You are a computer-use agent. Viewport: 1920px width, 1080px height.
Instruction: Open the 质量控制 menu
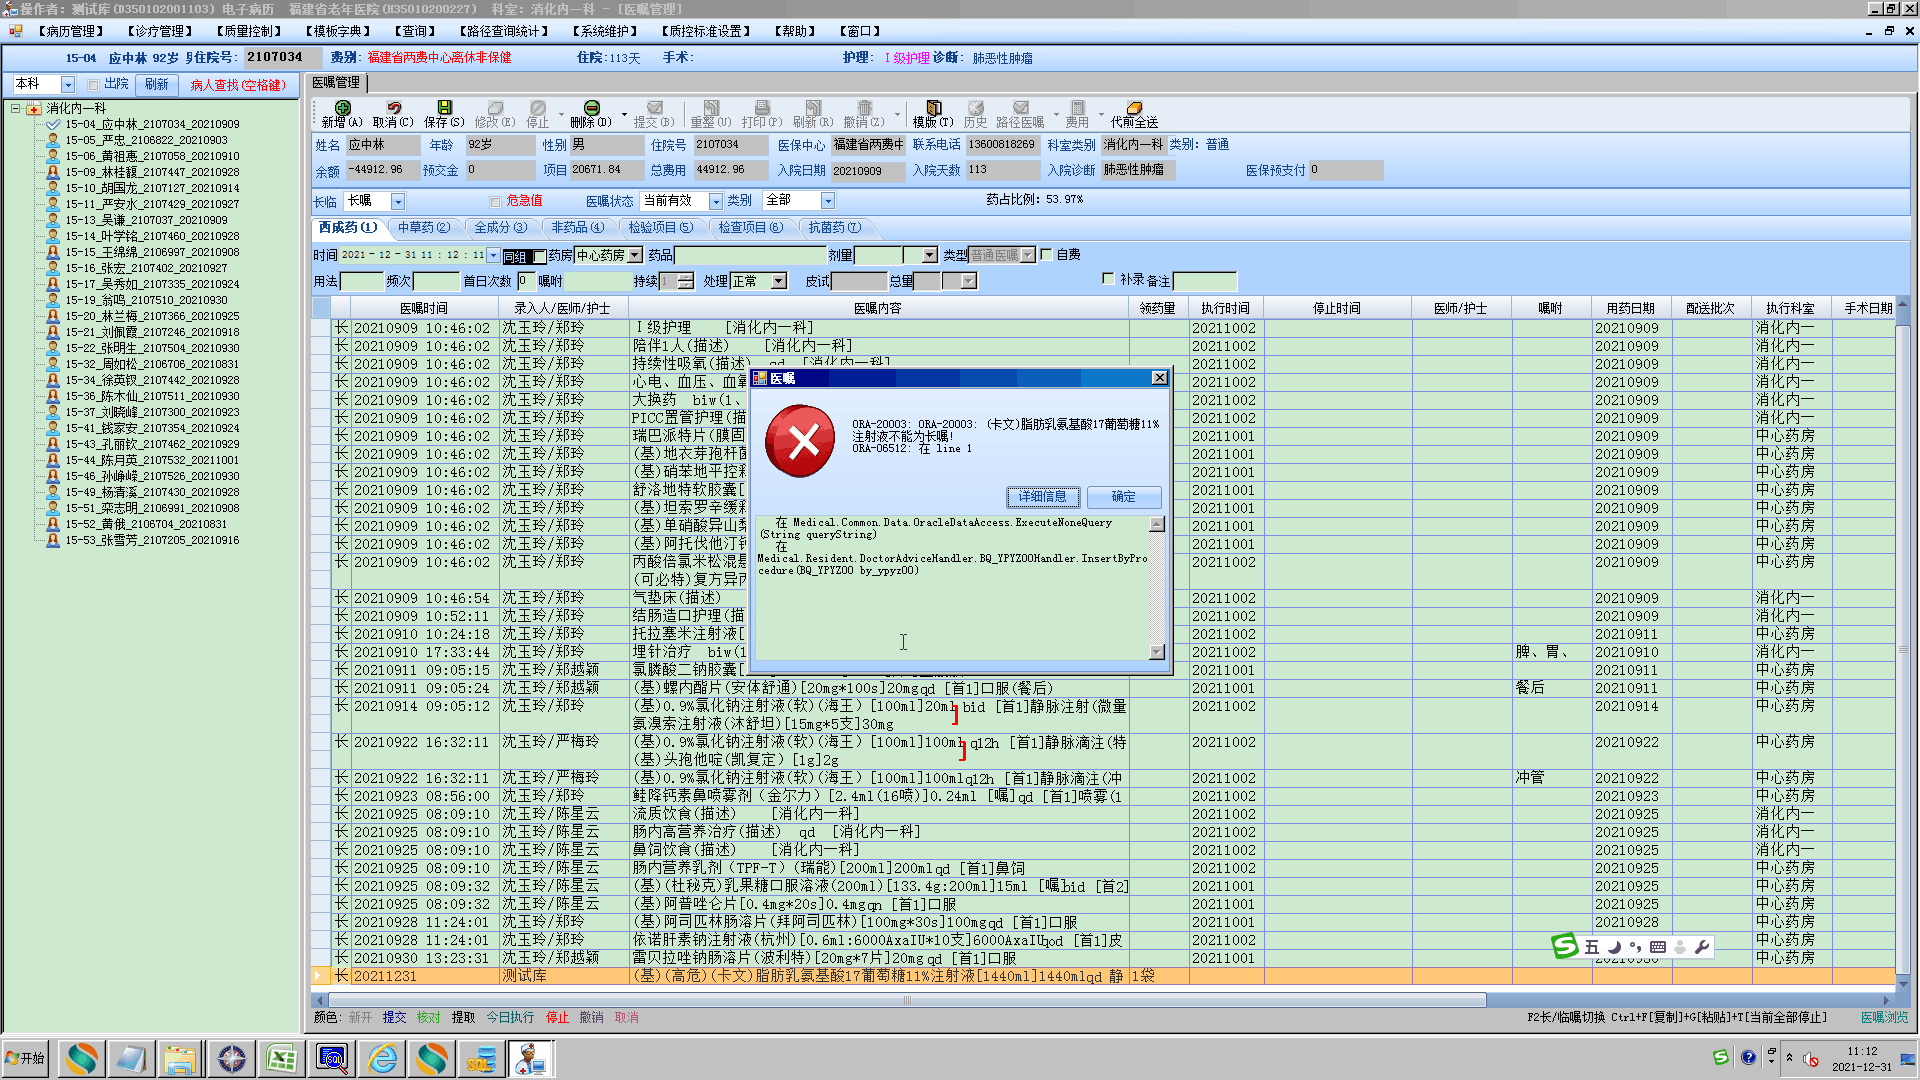[246, 31]
